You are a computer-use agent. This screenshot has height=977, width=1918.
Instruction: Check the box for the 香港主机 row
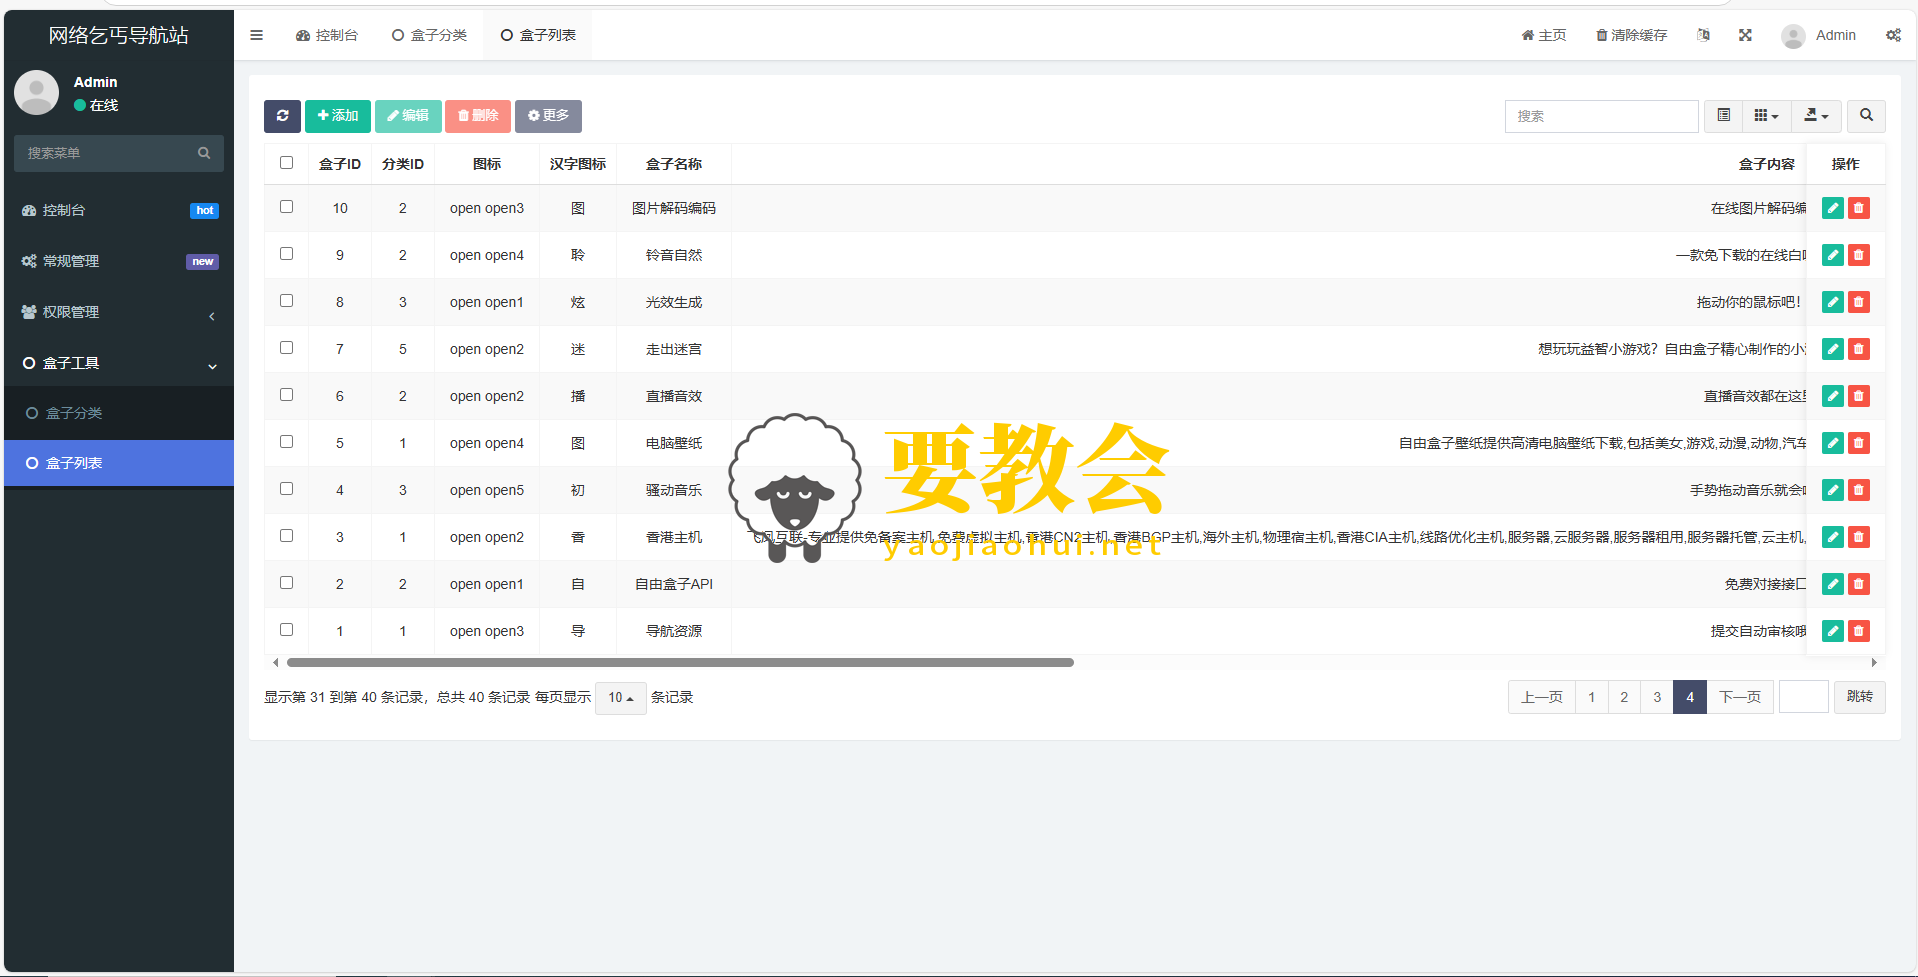click(287, 536)
